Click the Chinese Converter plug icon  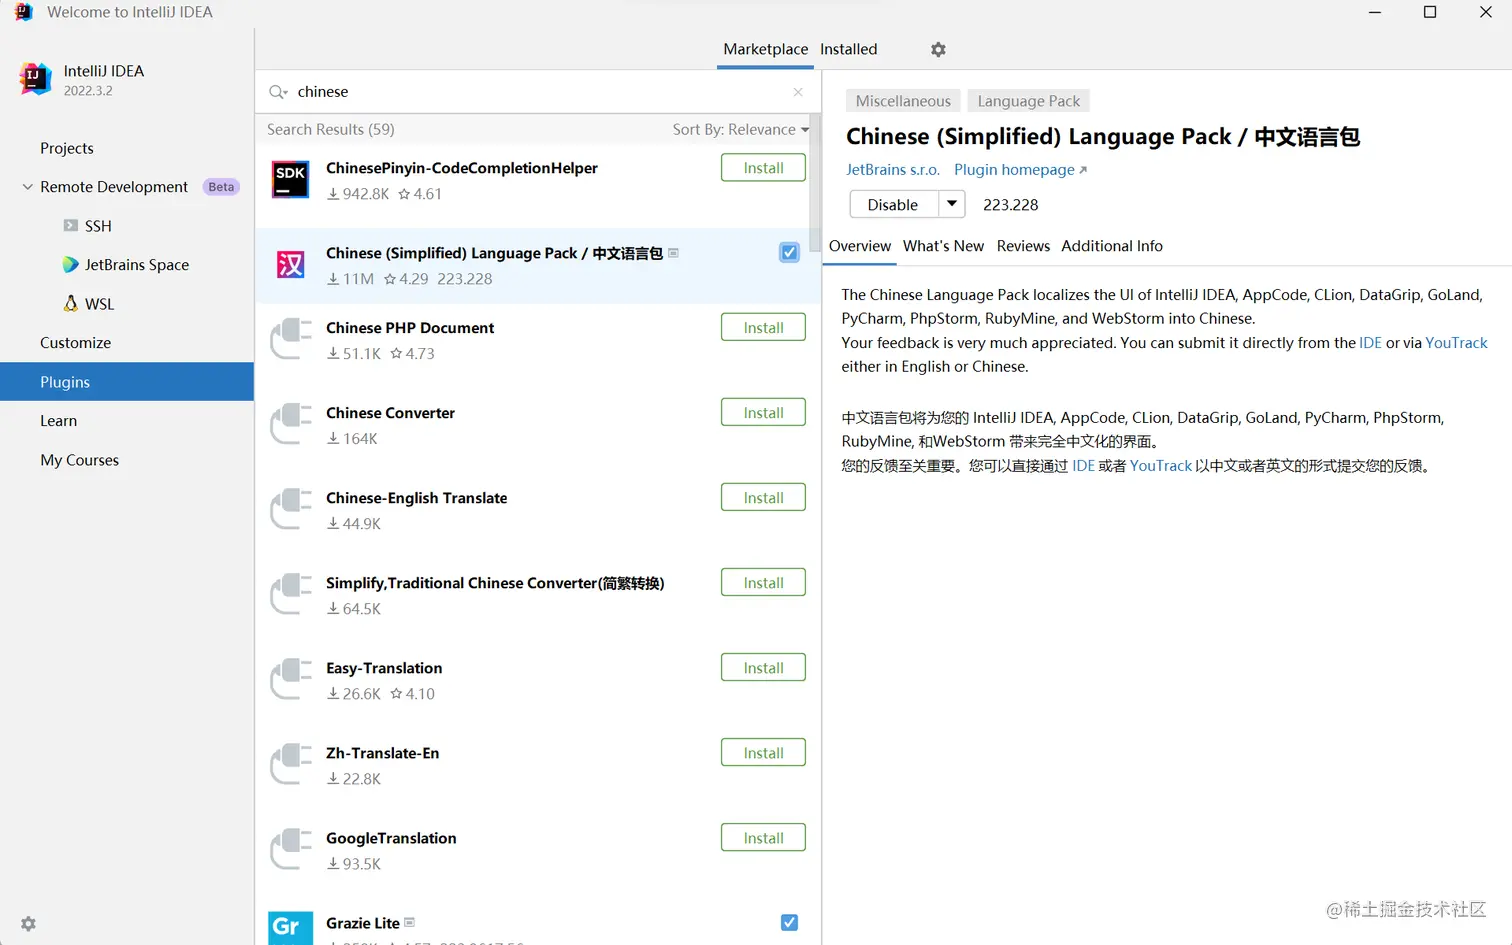[x=291, y=424]
